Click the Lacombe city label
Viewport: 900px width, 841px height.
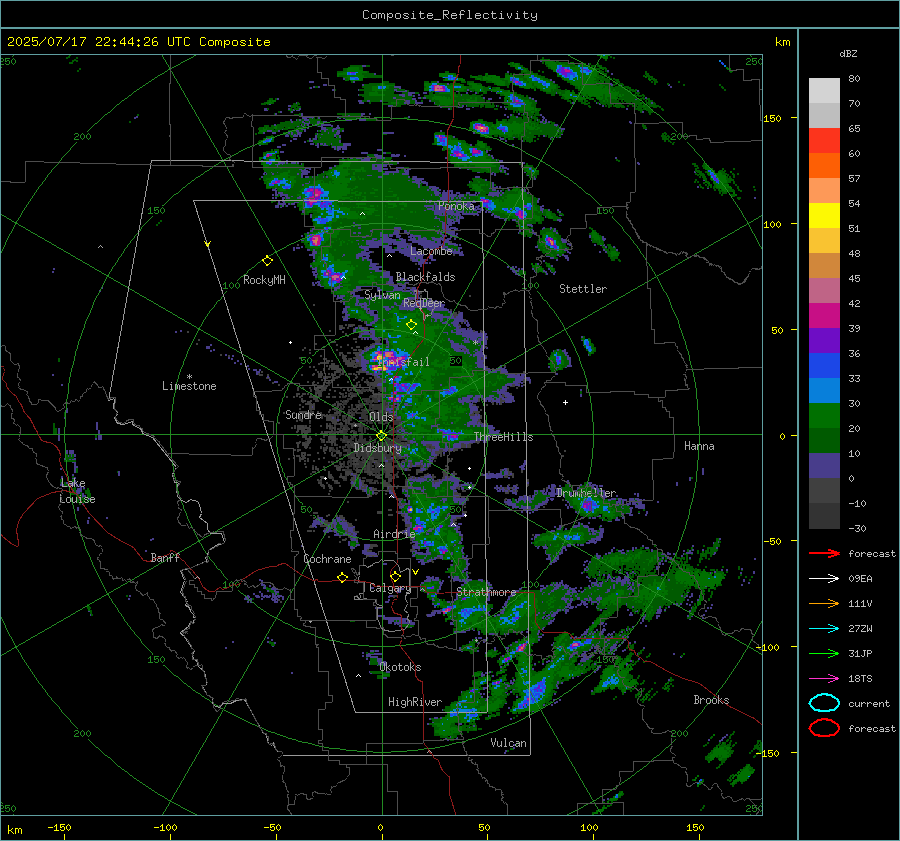[x=431, y=251]
